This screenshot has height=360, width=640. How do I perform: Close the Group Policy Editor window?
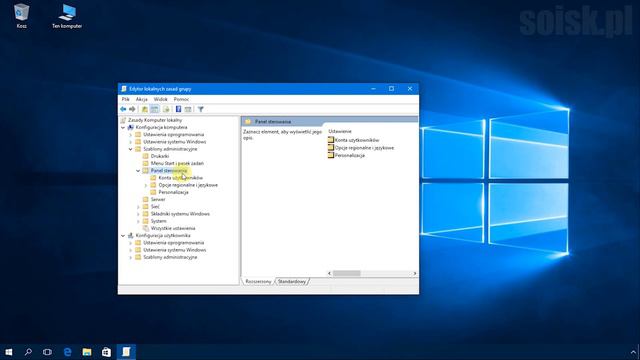pyautogui.click(x=410, y=89)
